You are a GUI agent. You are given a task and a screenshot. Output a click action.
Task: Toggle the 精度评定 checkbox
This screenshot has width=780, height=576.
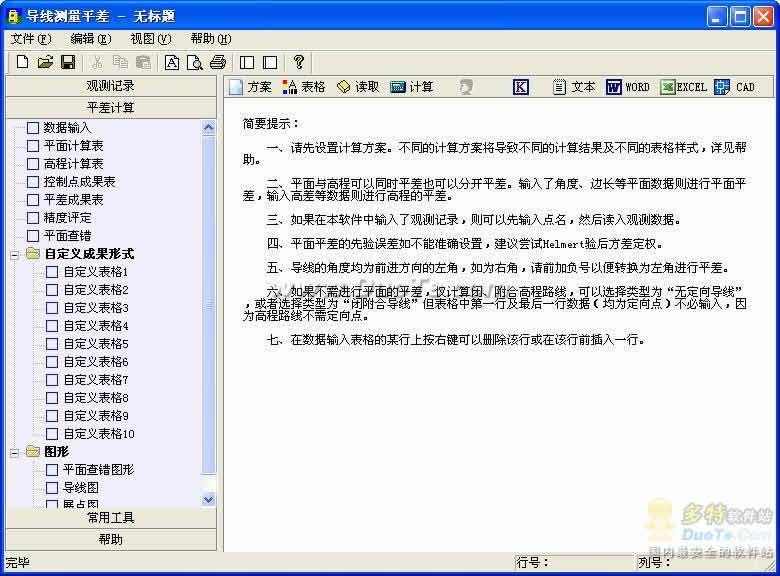click(33, 218)
